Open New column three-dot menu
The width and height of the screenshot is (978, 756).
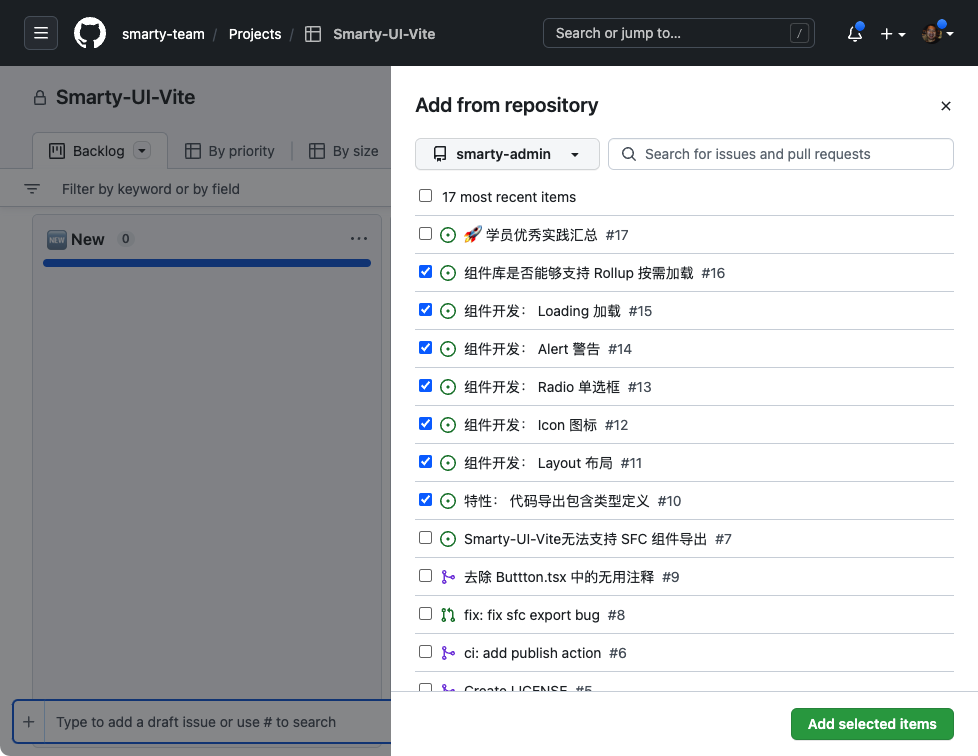(359, 239)
